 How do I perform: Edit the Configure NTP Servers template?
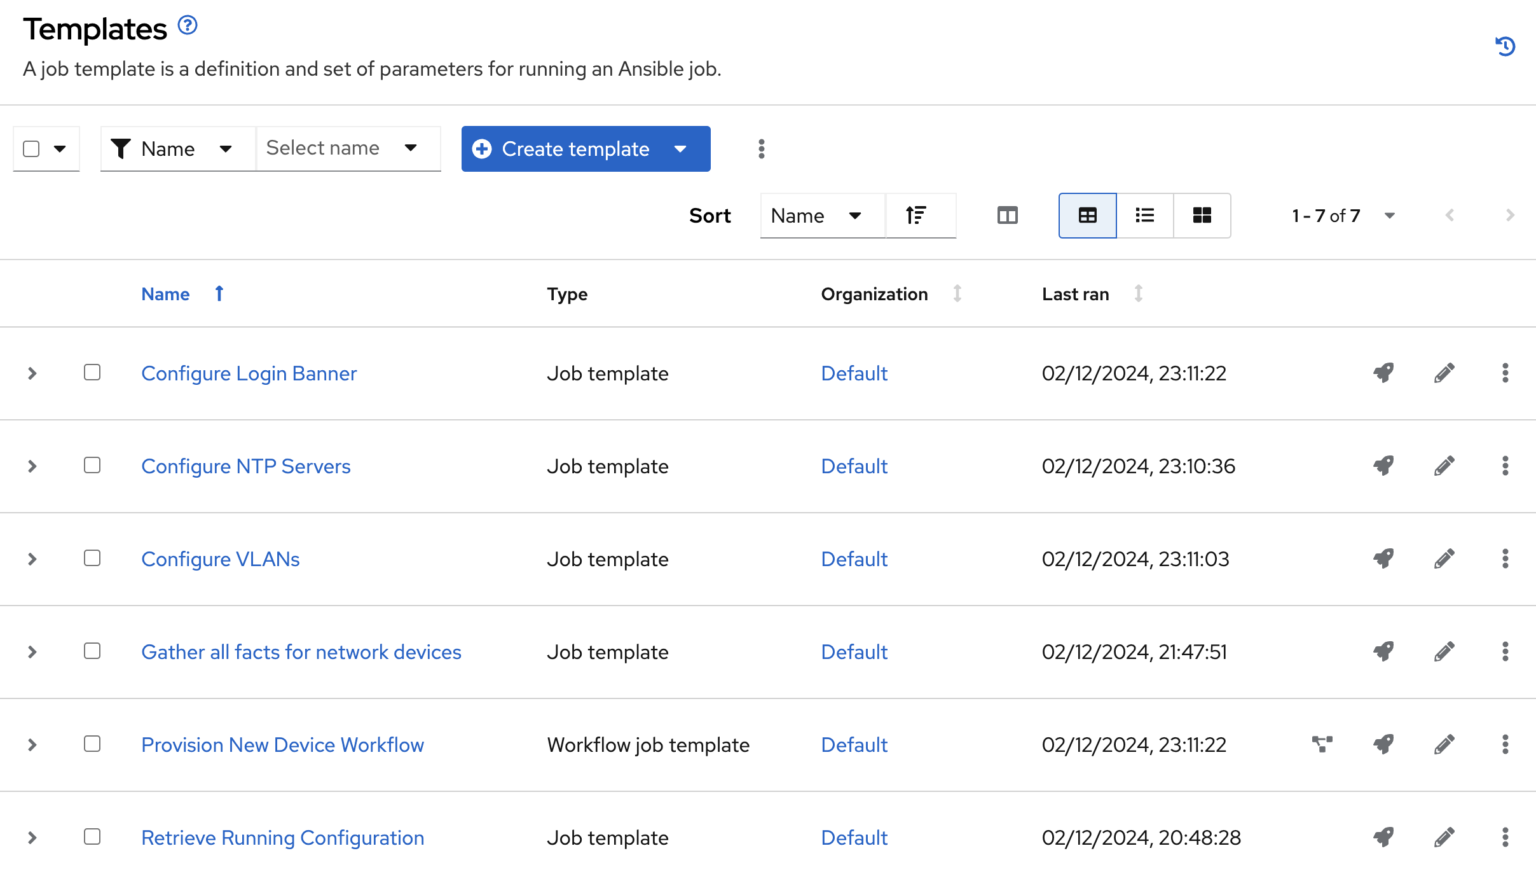(x=1444, y=466)
